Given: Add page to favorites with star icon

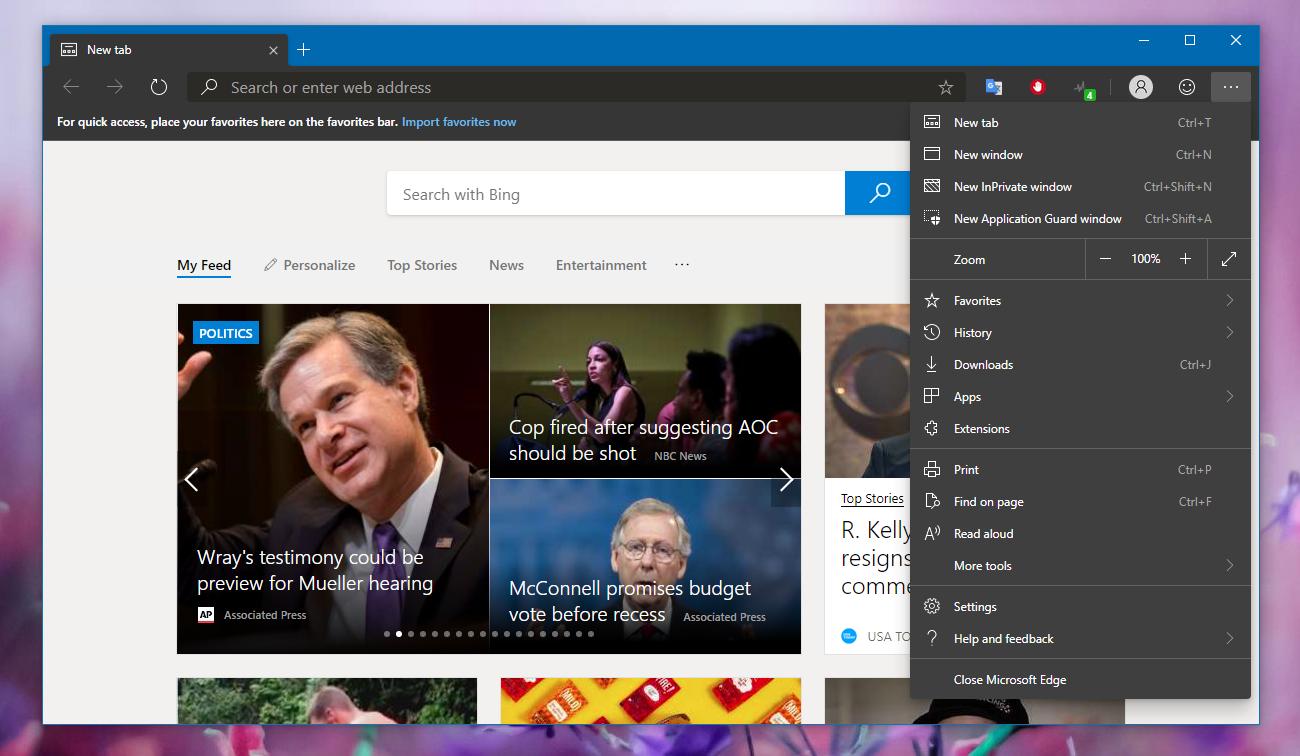Looking at the screenshot, I should click(x=945, y=87).
